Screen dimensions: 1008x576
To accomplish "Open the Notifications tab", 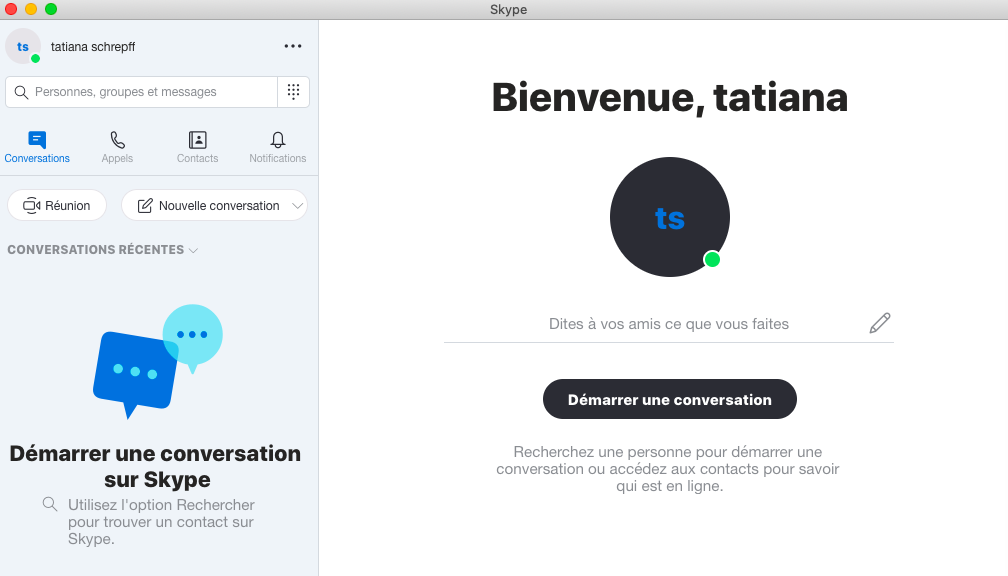I will (x=278, y=147).
